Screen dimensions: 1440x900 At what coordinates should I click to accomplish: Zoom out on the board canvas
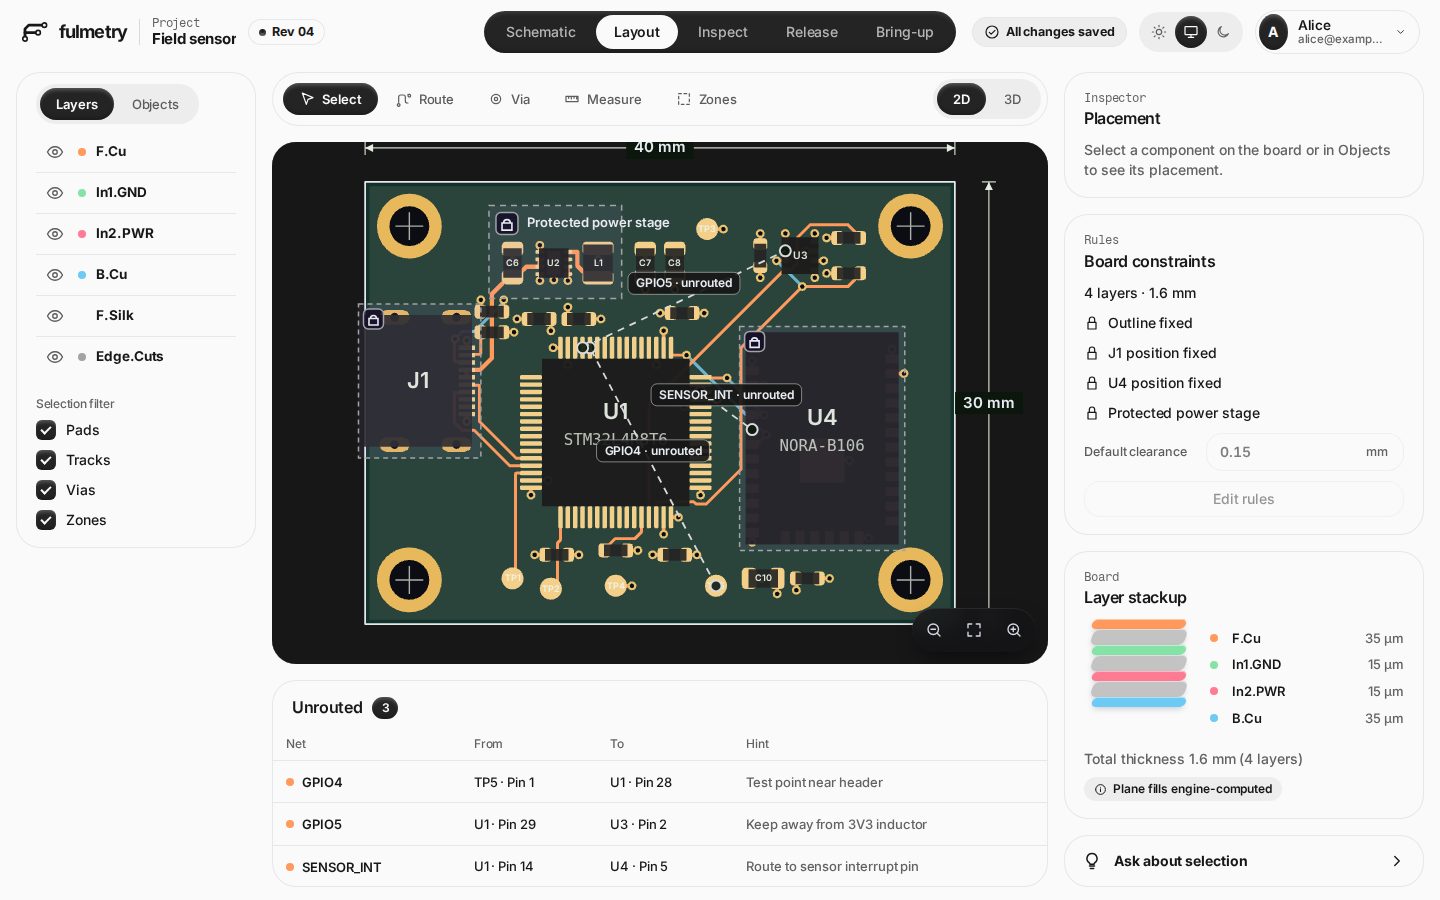click(934, 630)
